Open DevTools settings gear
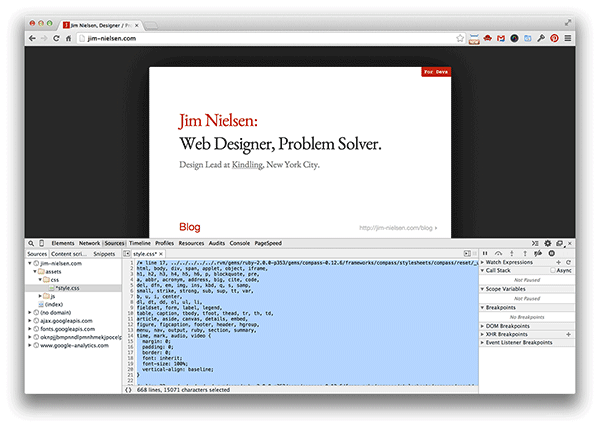 [548, 243]
